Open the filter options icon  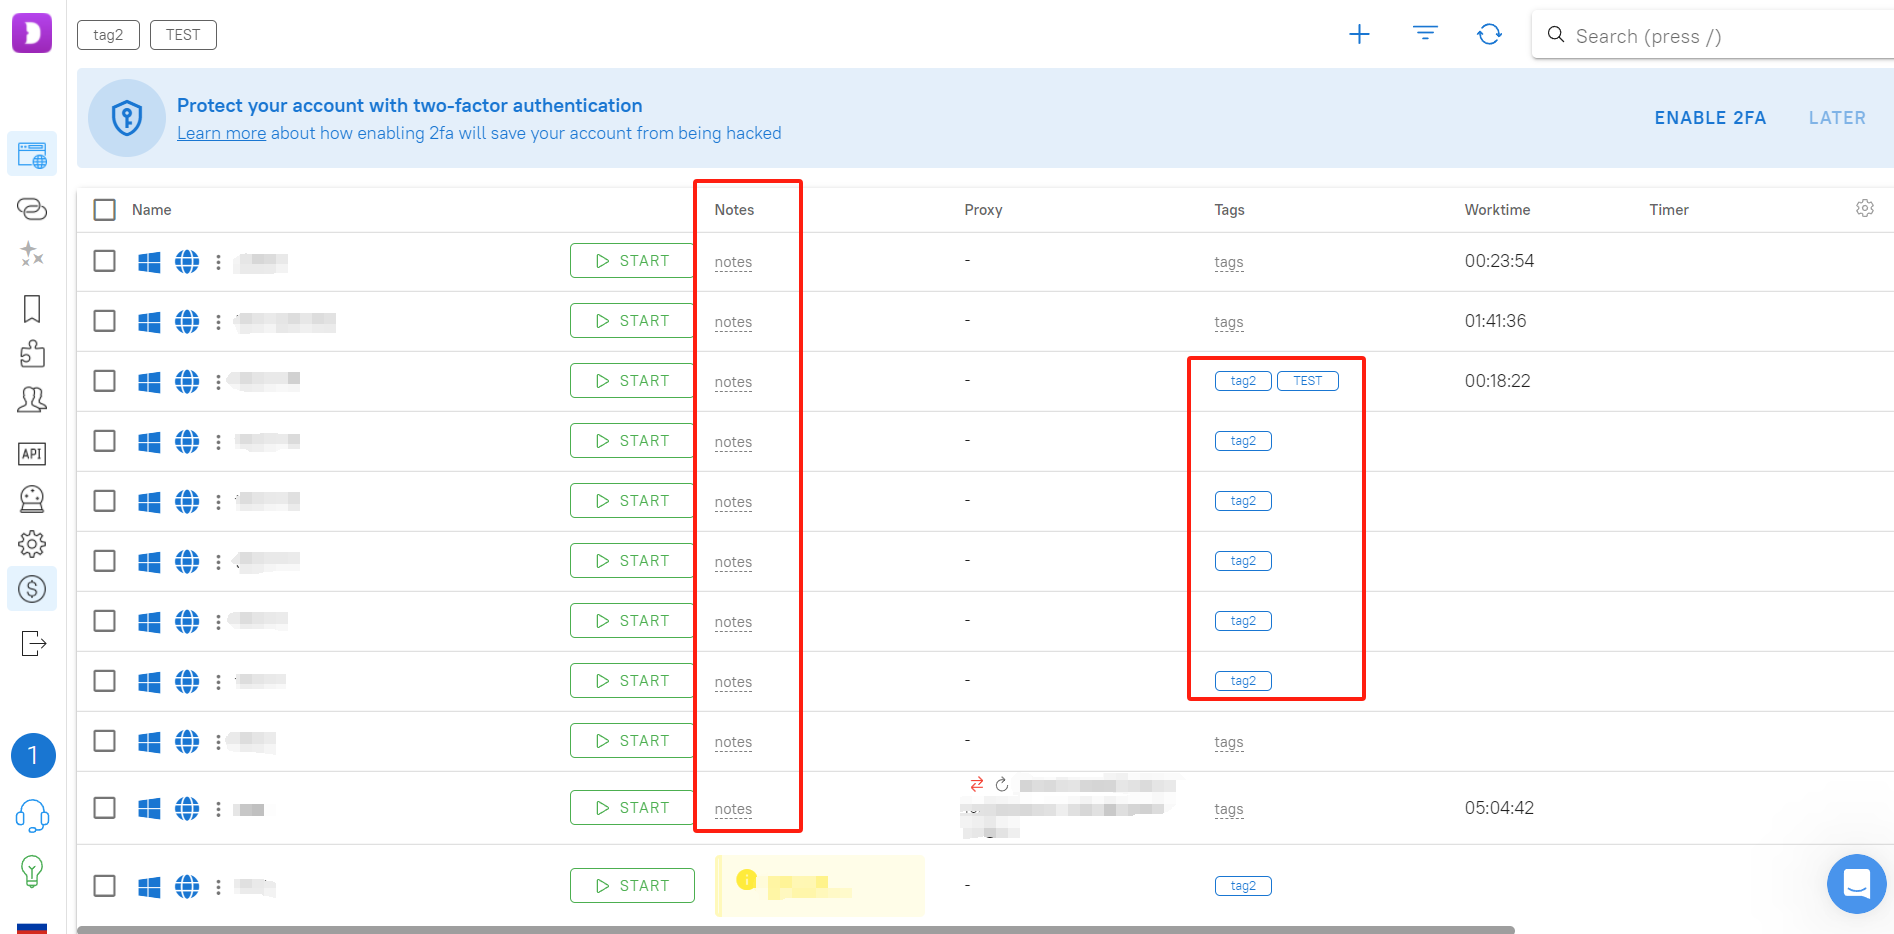pyautogui.click(x=1424, y=33)
